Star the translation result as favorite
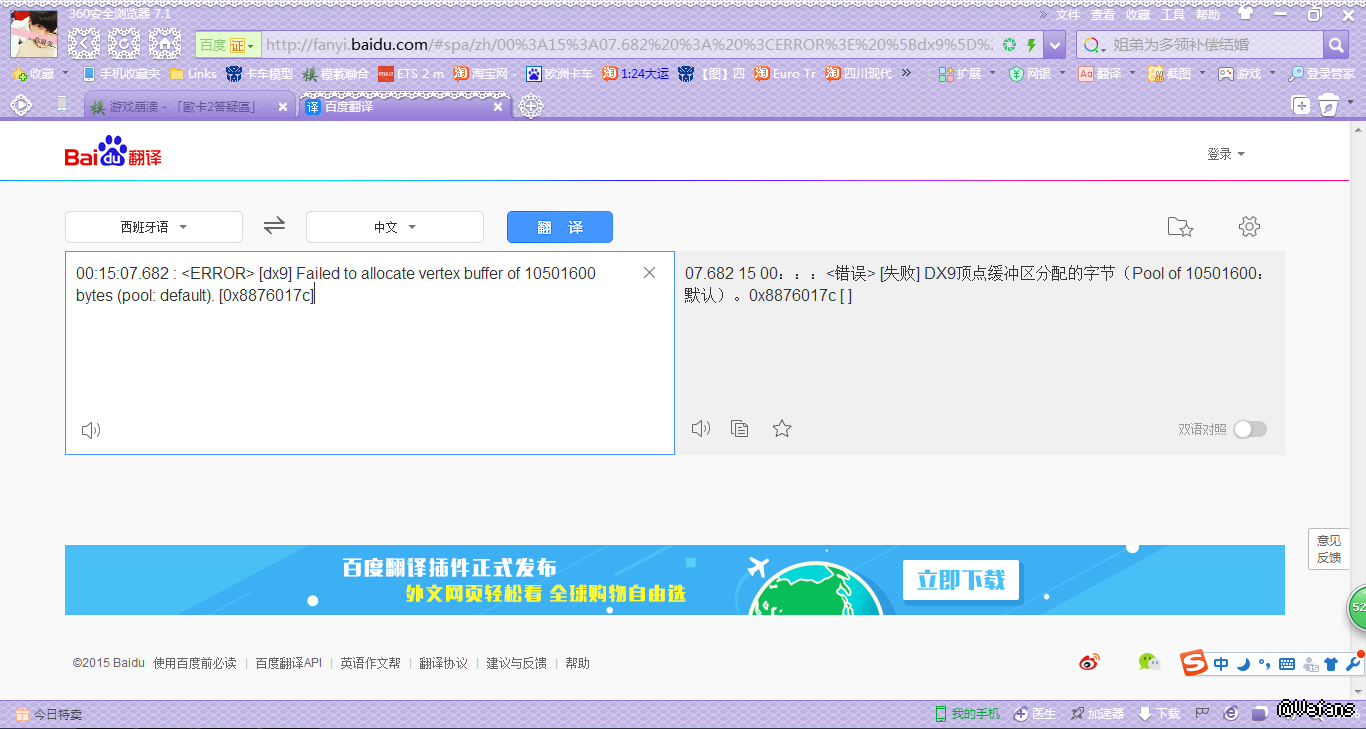 pos(782,429)
